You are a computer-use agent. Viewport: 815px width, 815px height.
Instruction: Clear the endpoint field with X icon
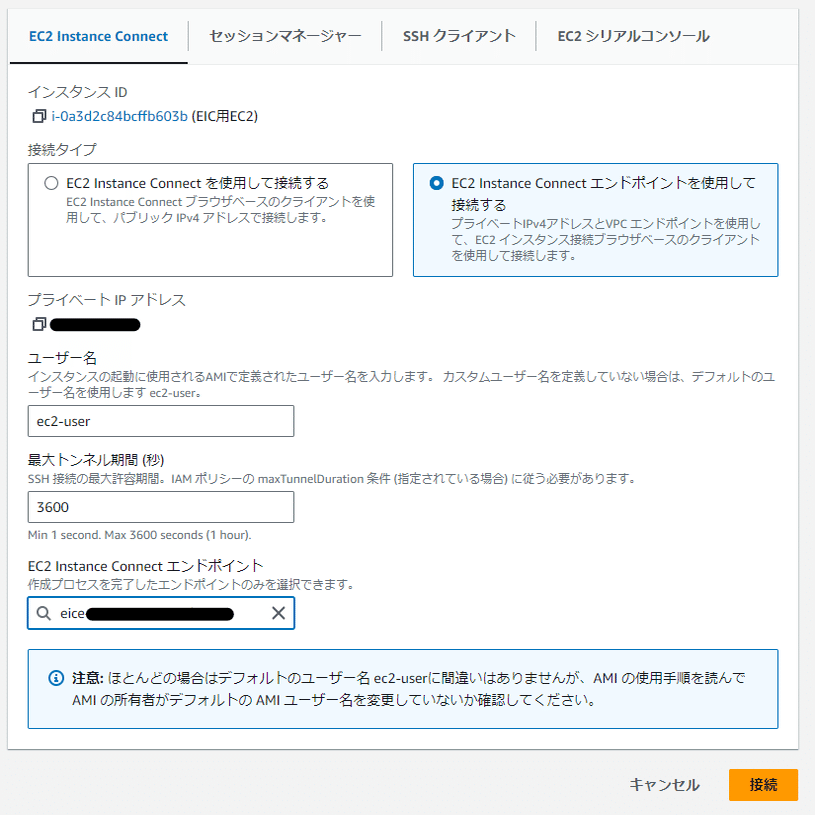(279, 613)
